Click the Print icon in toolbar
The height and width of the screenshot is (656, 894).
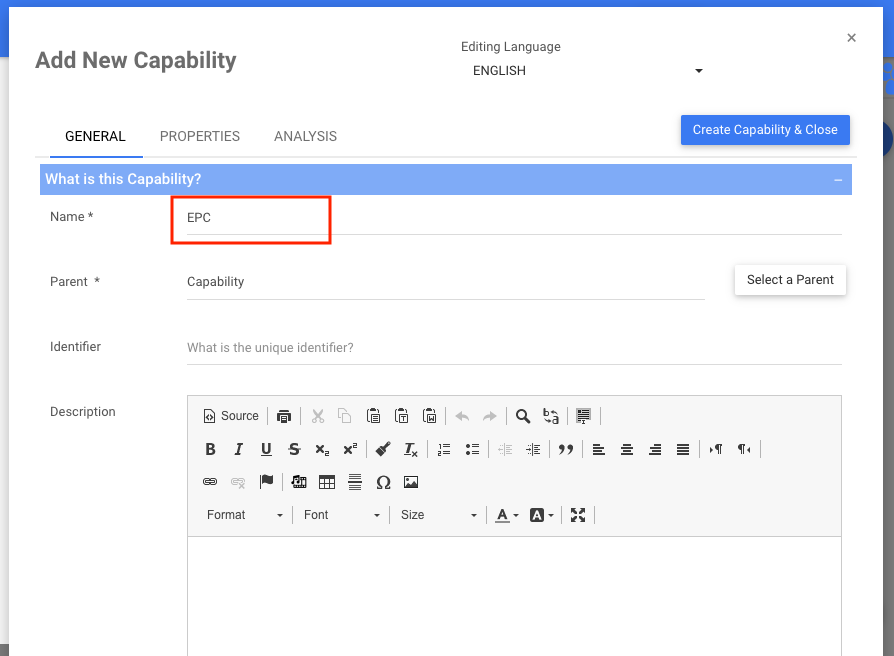(x=284, y=416)
